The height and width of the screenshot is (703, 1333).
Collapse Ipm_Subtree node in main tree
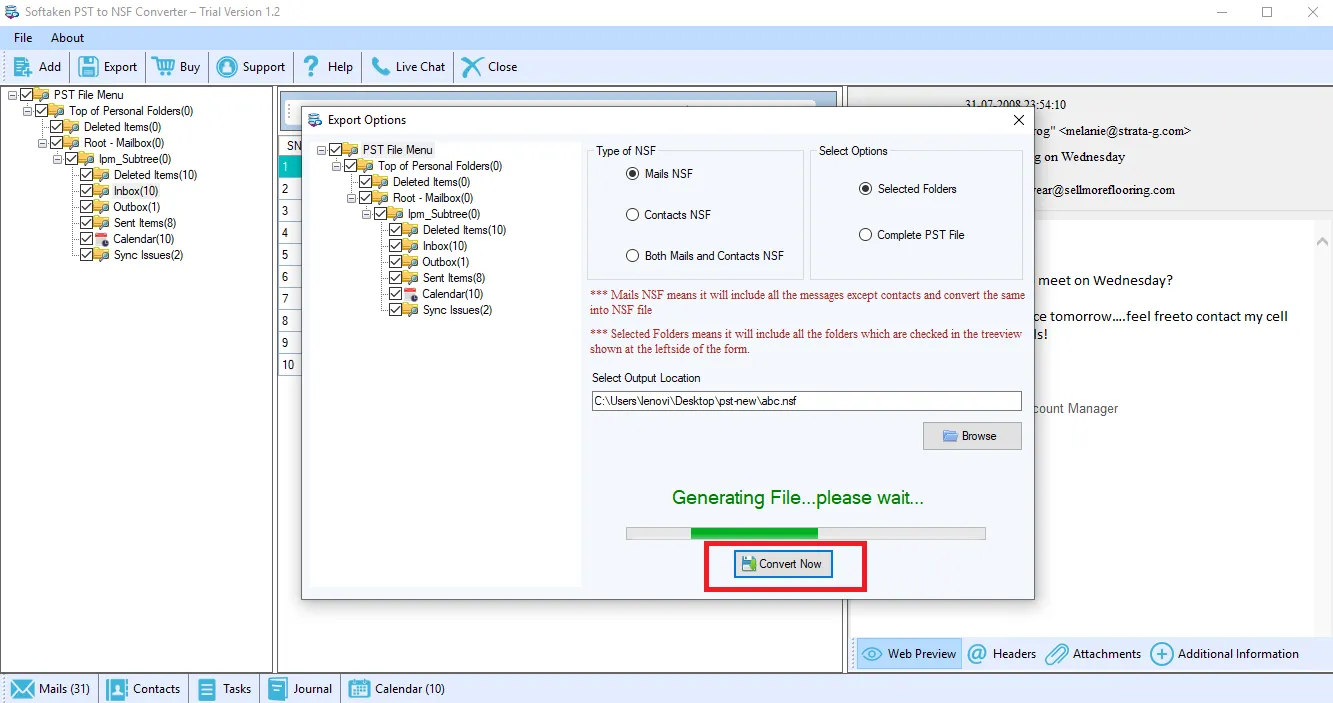(57, 159)
